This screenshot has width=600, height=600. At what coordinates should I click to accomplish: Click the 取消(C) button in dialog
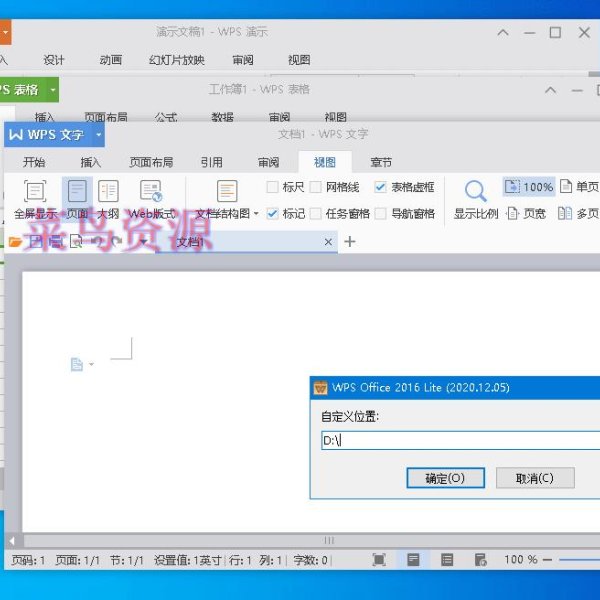click(x=535, y=478)
